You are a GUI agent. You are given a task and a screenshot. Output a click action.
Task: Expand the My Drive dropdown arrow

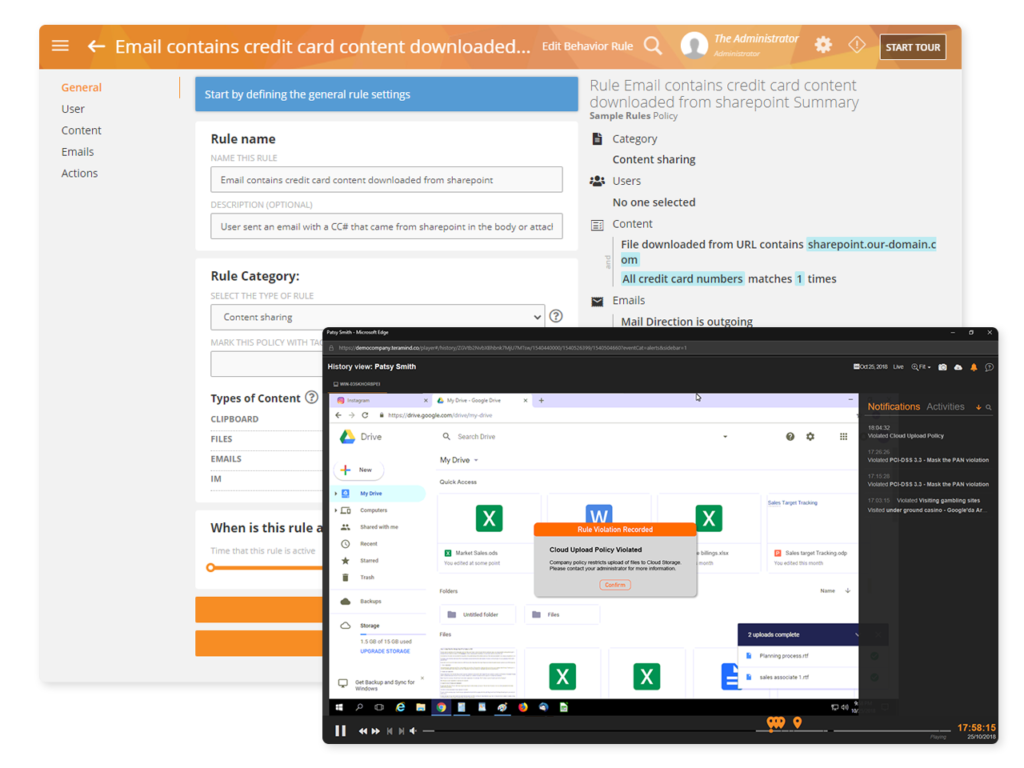[476, 461]
